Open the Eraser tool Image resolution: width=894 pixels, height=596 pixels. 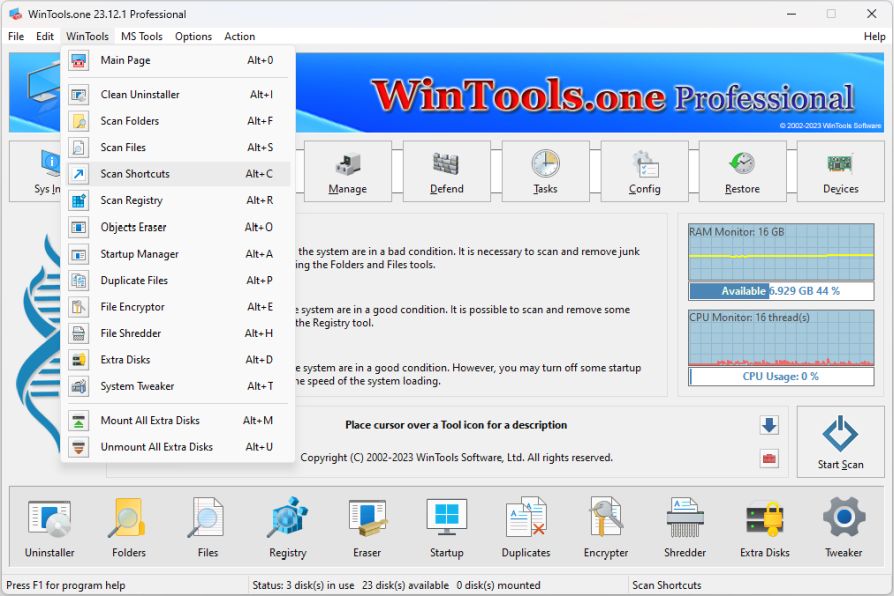(x=367, y=526)
